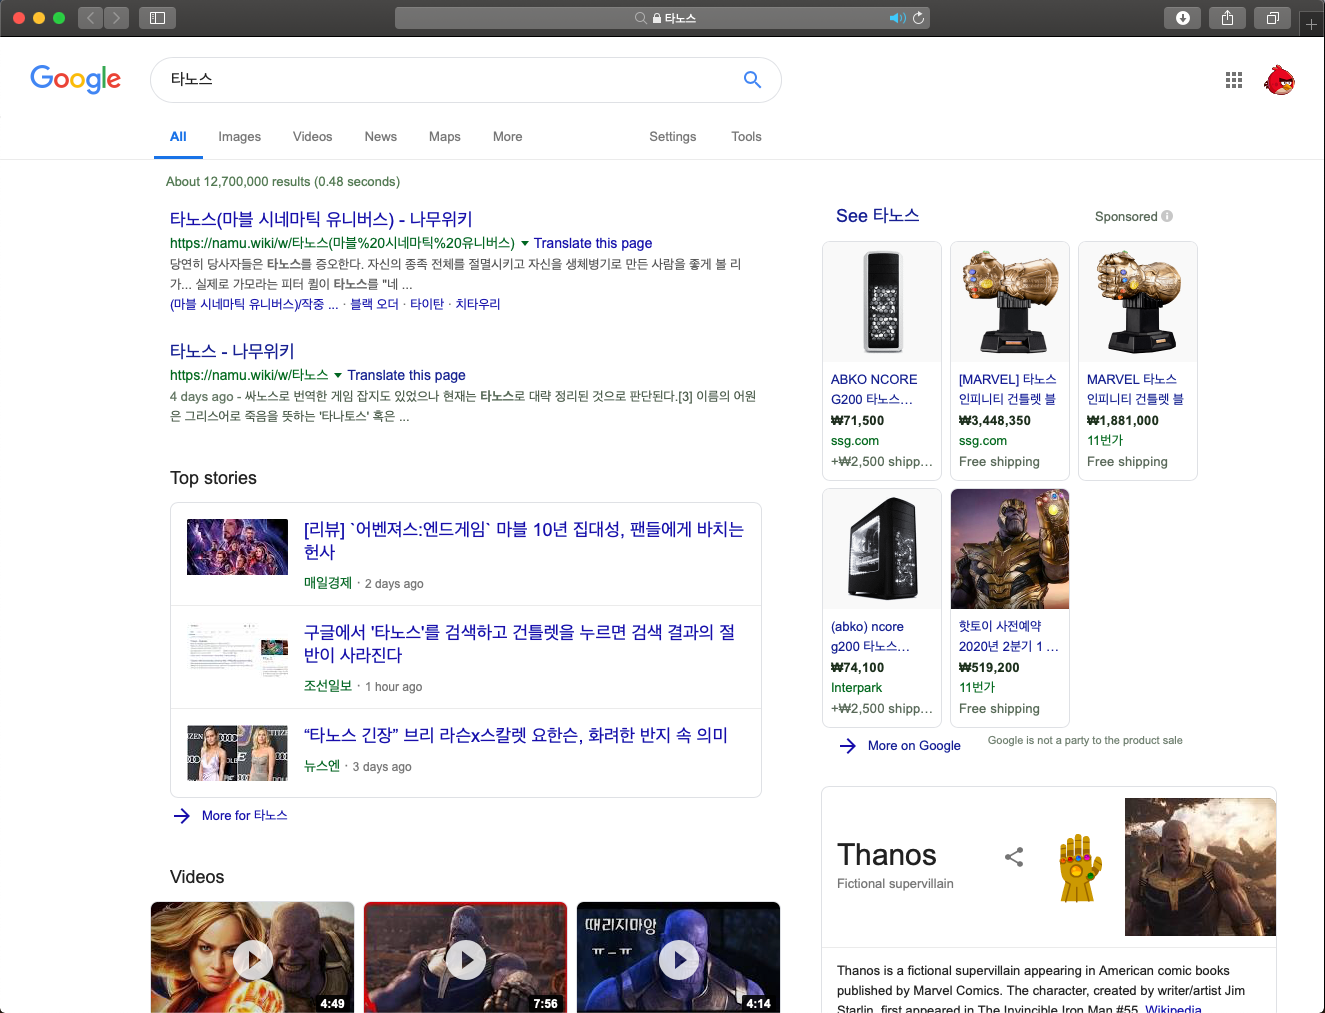Viewport: 1325px width, 1013px height.
Task: Switch to the Videos tab
Action: click(312, 137)
